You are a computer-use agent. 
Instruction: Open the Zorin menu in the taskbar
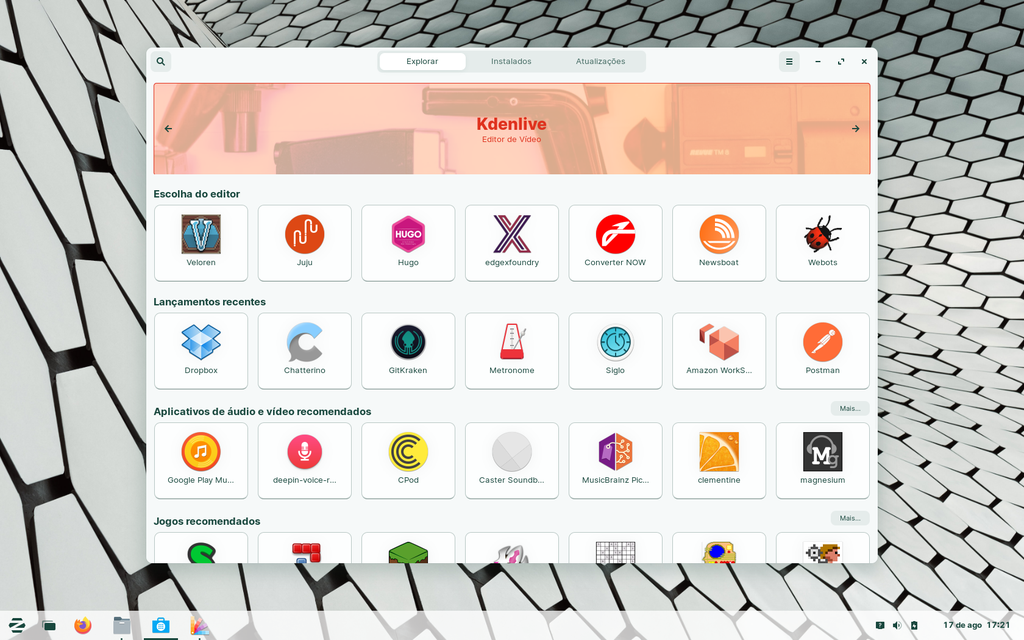tap(16, 625)
